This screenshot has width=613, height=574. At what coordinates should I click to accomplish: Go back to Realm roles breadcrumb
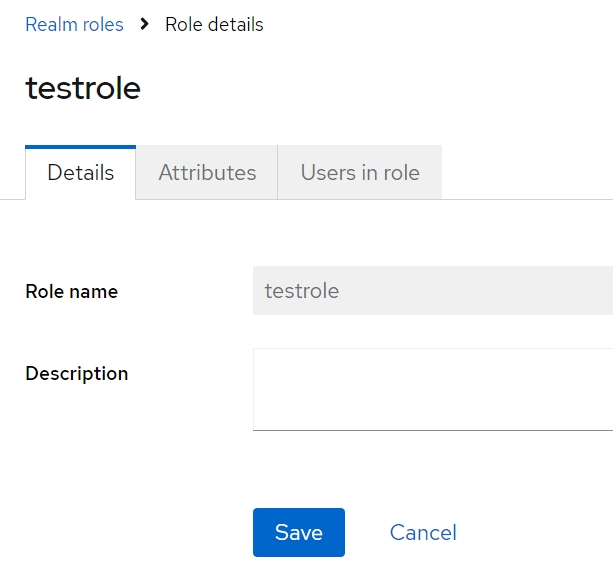[x=74, y=24]
